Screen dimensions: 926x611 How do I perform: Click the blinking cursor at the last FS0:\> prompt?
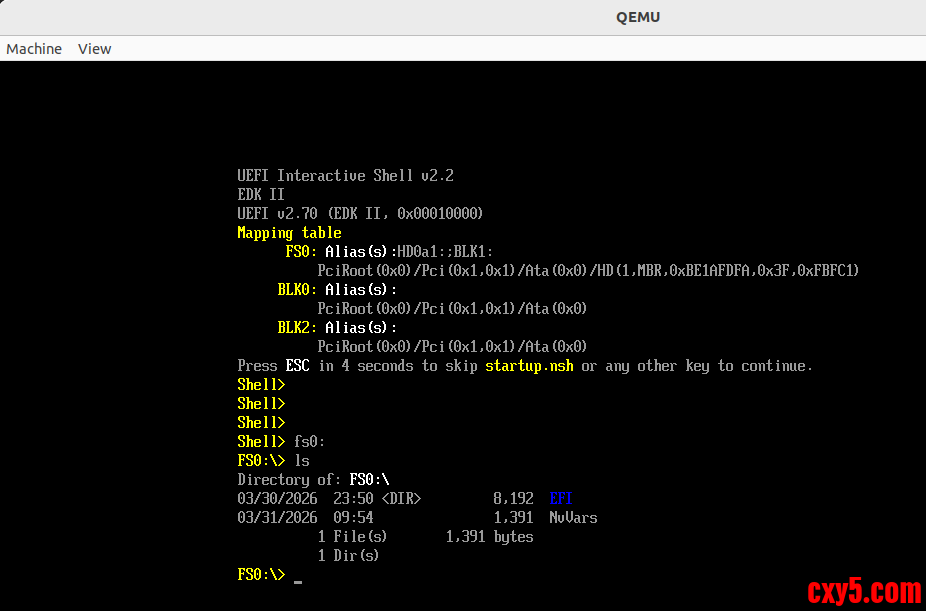click(298, 578)
